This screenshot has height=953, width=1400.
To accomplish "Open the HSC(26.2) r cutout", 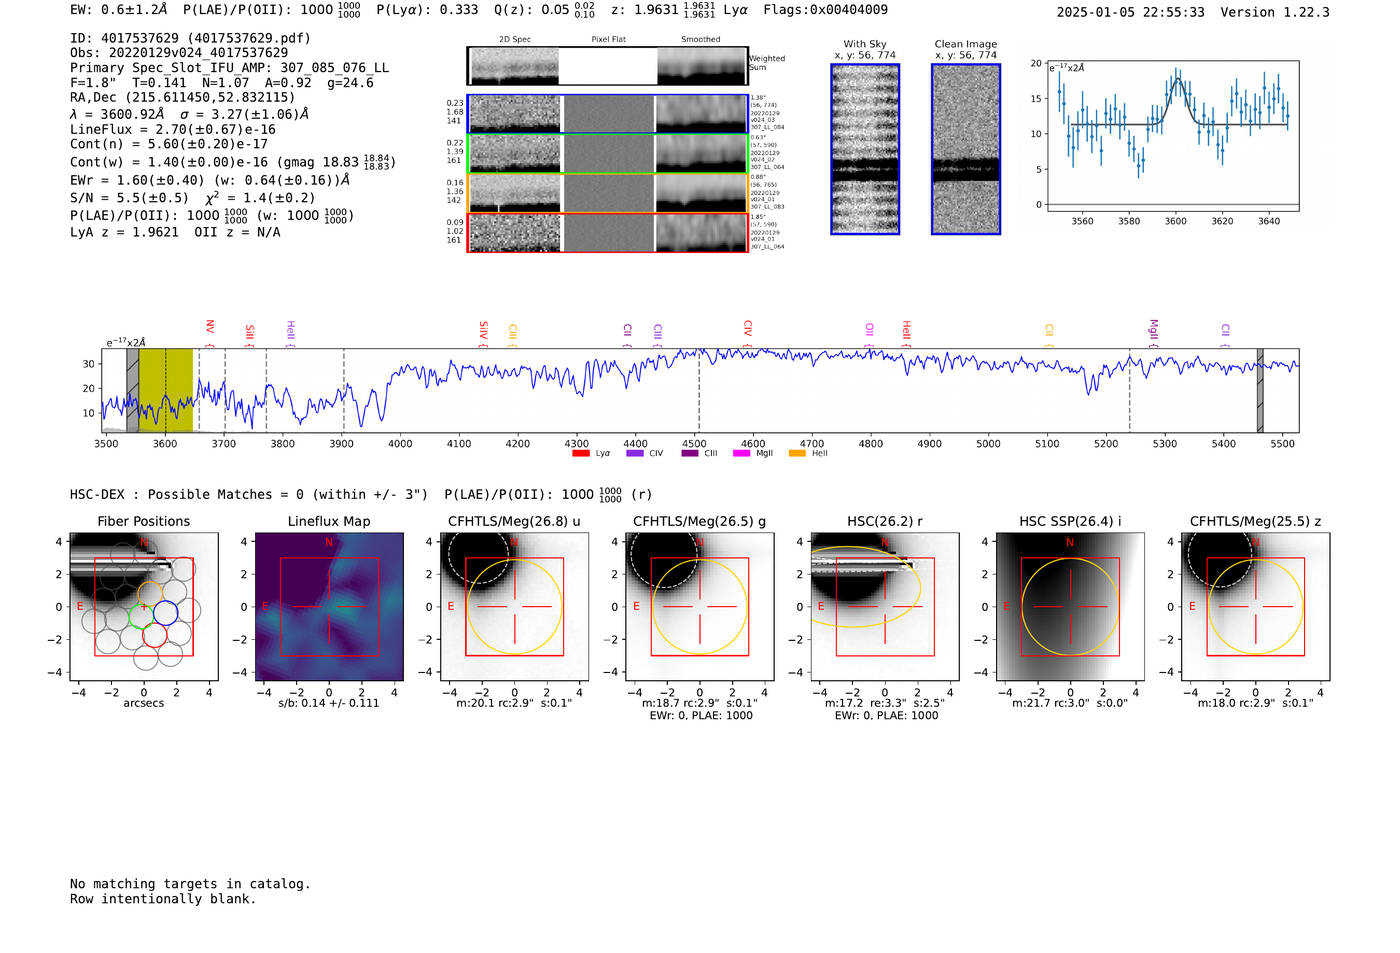I will pyautogui.click(x=885, y=607).
